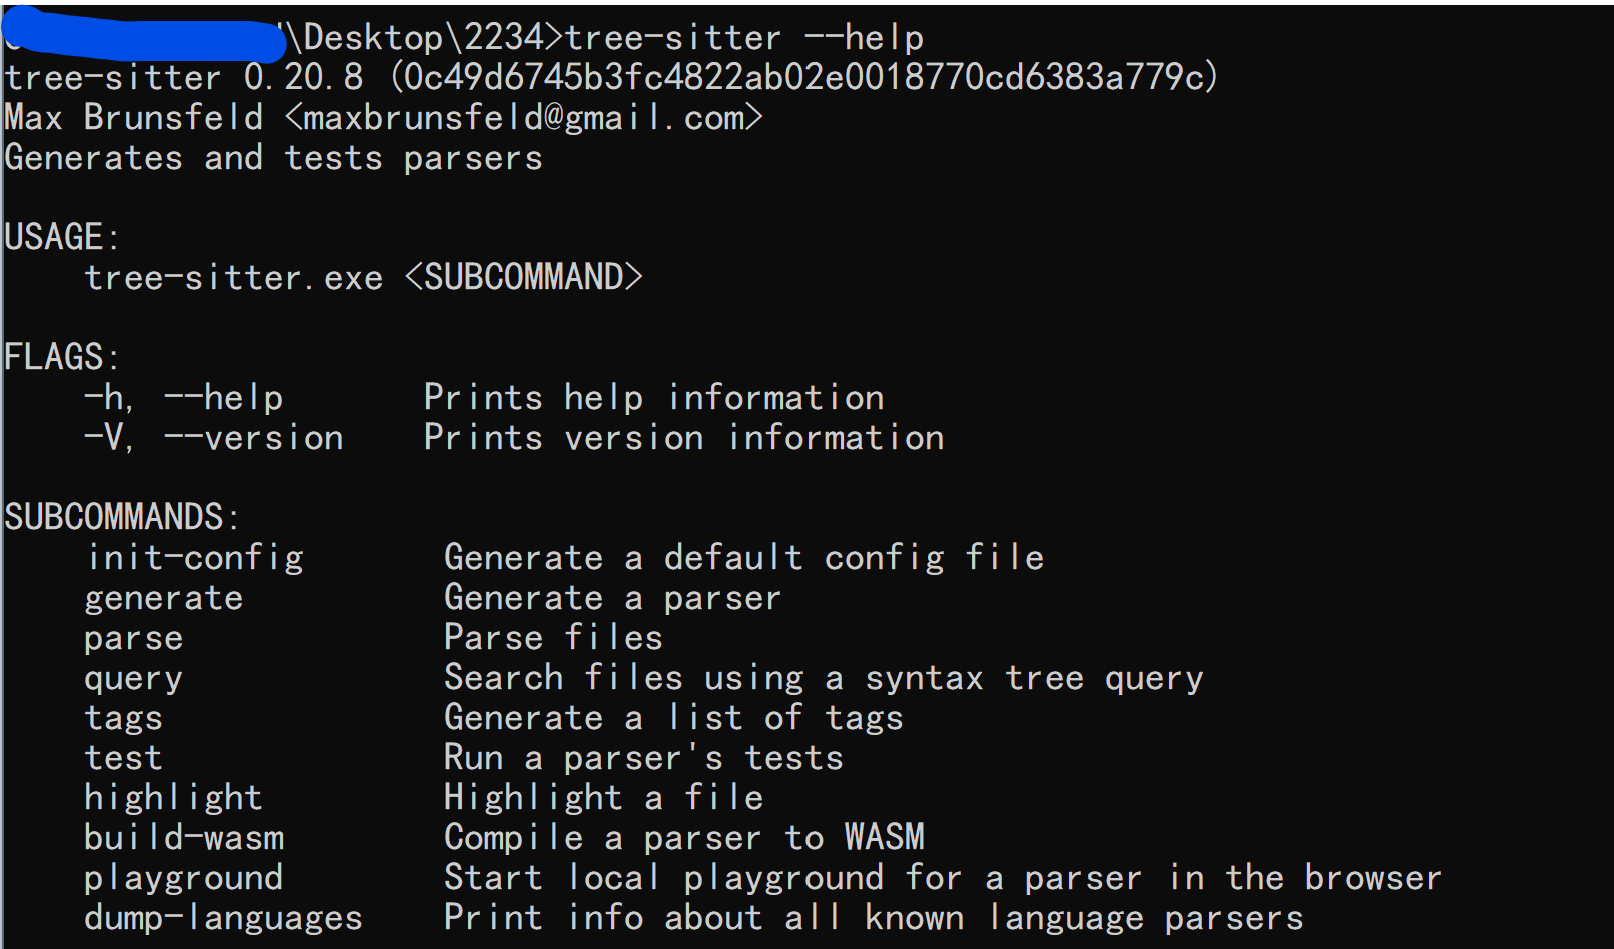Click the "Generates and tests parsers" line

pyautogui.click(x=273, y=158)
